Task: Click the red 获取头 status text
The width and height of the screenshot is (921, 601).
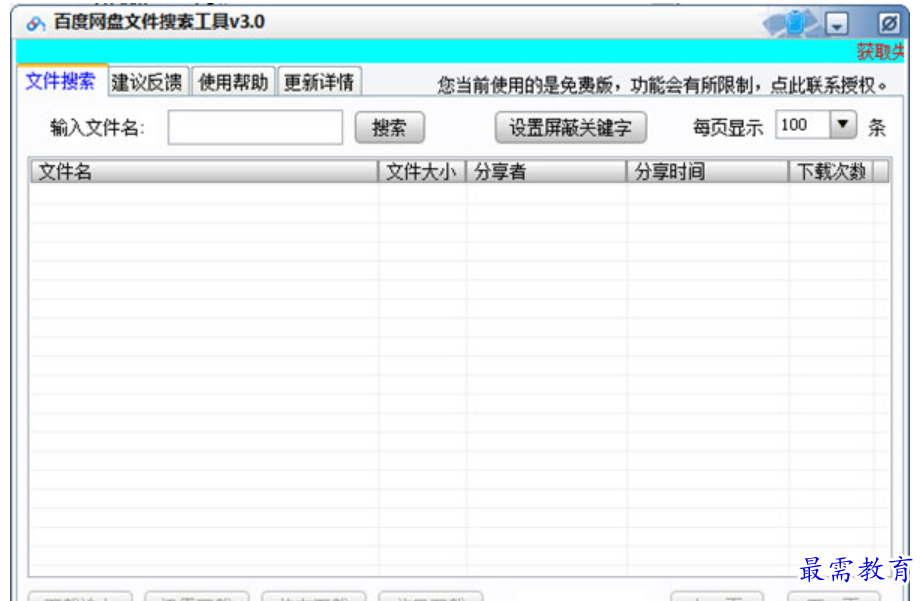Action: 880,52
